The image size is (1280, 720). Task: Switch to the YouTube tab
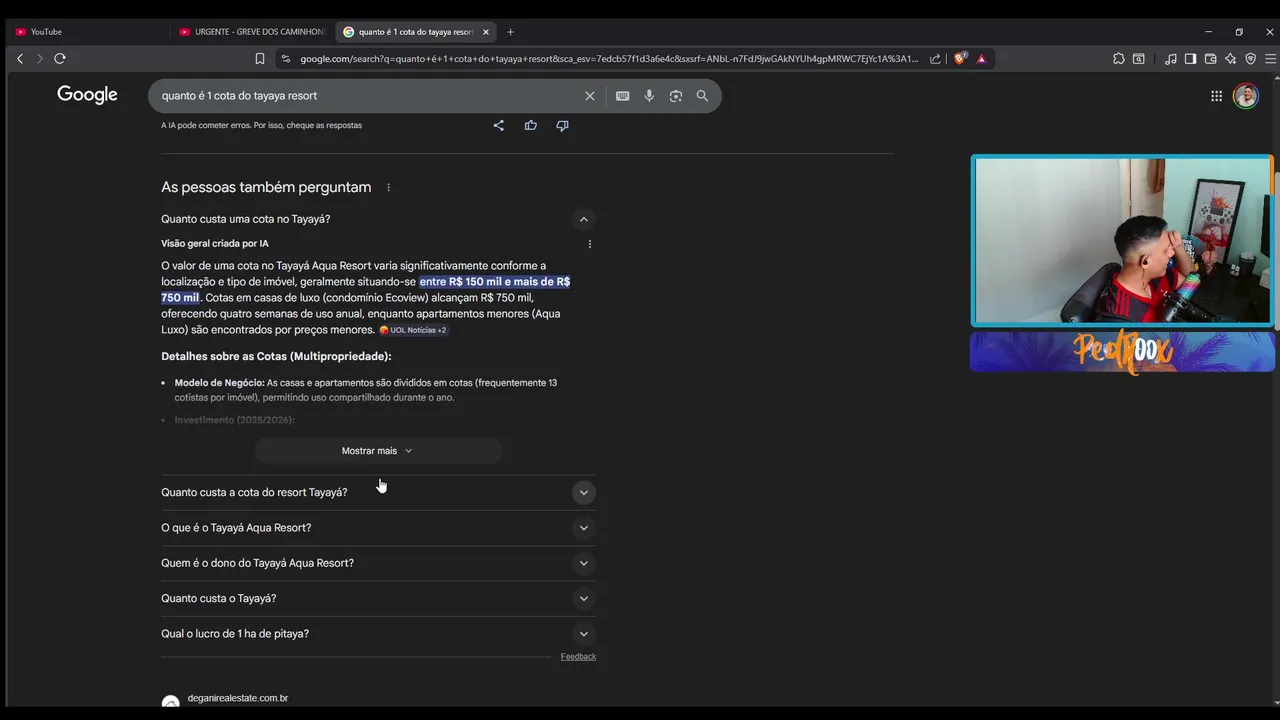coord(89,32)
